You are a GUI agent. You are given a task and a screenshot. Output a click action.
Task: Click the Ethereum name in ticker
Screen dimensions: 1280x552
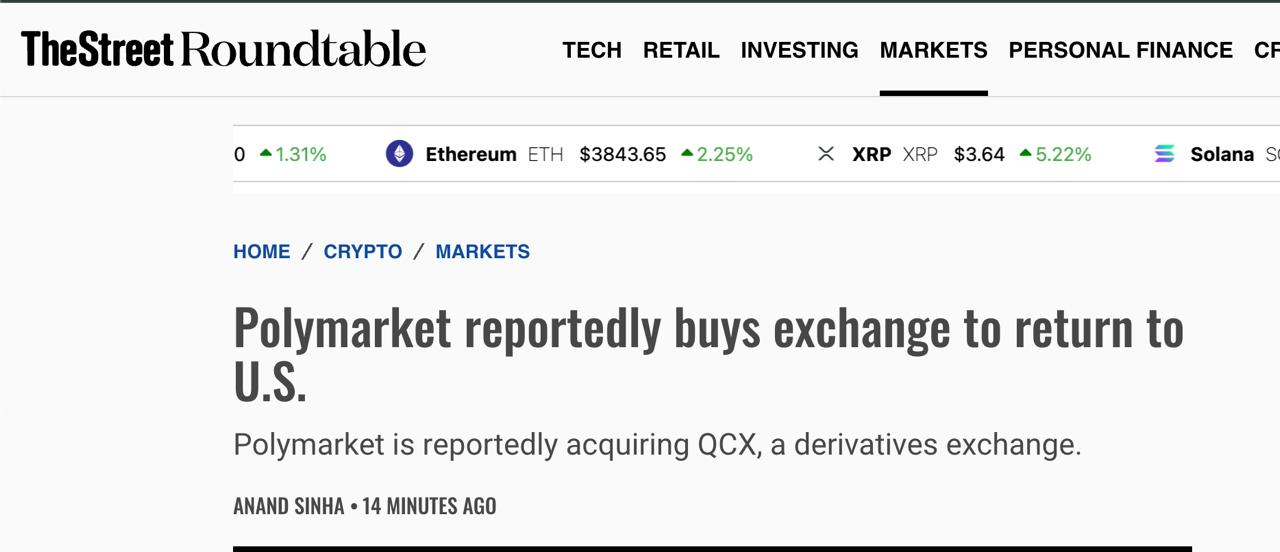tap(471, 154)
